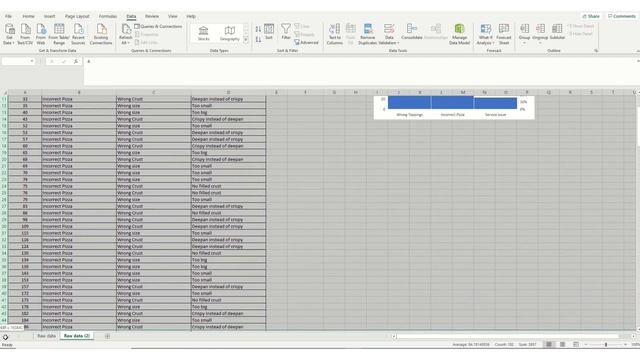
Task: Switch to the Insert tab
Action: [x=49, y=16]
